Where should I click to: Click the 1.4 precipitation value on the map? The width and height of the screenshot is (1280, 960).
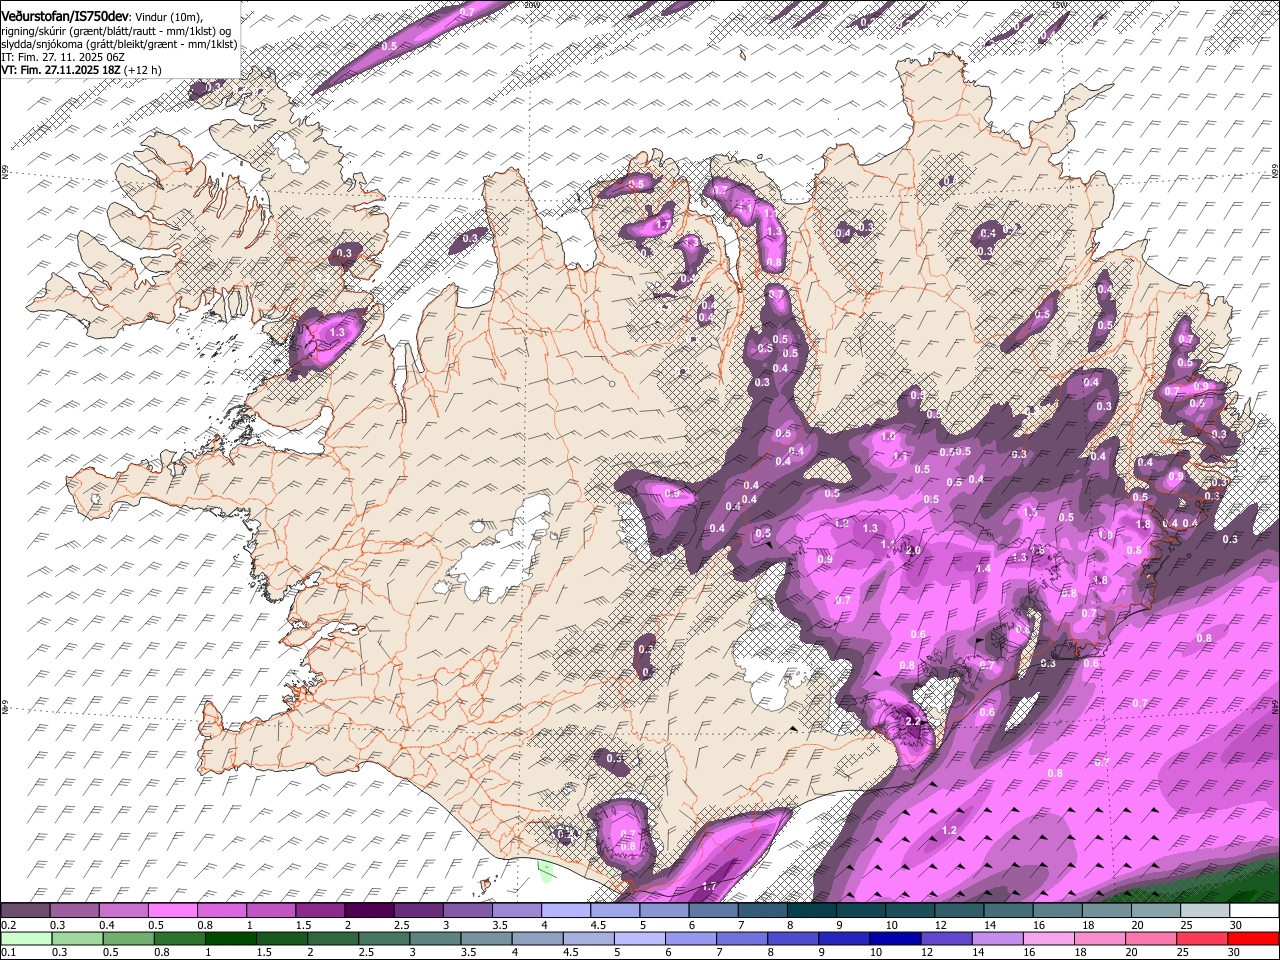(x=983, y=569)
